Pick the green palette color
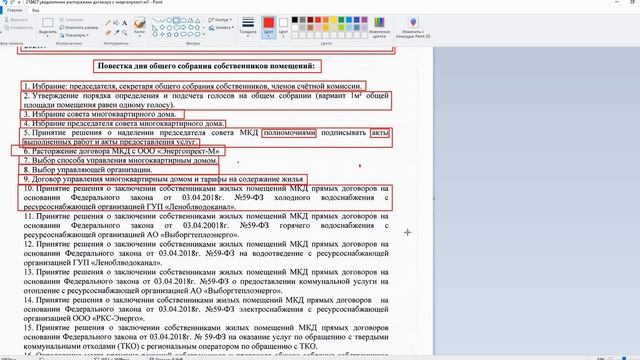This screenshot has width=640, height=360. 341,20
